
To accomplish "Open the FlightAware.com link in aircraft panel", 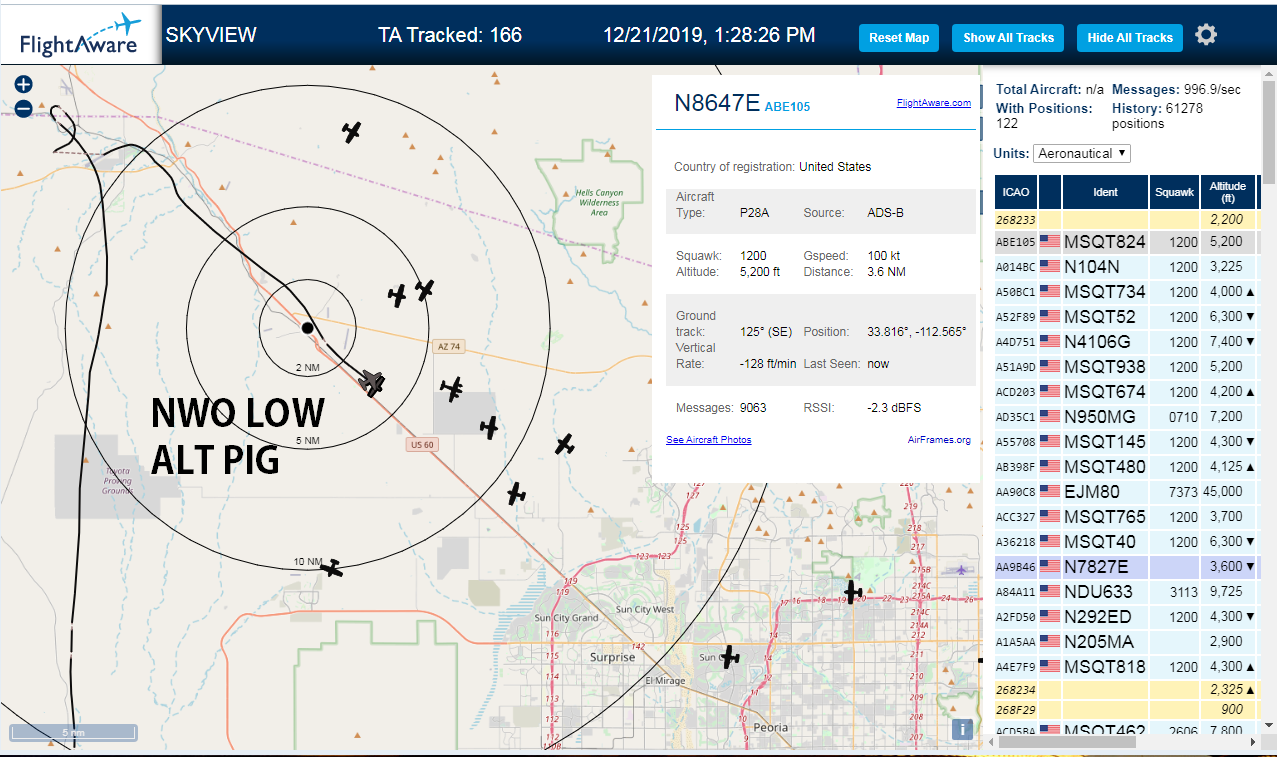I will [x=933, y=102].
